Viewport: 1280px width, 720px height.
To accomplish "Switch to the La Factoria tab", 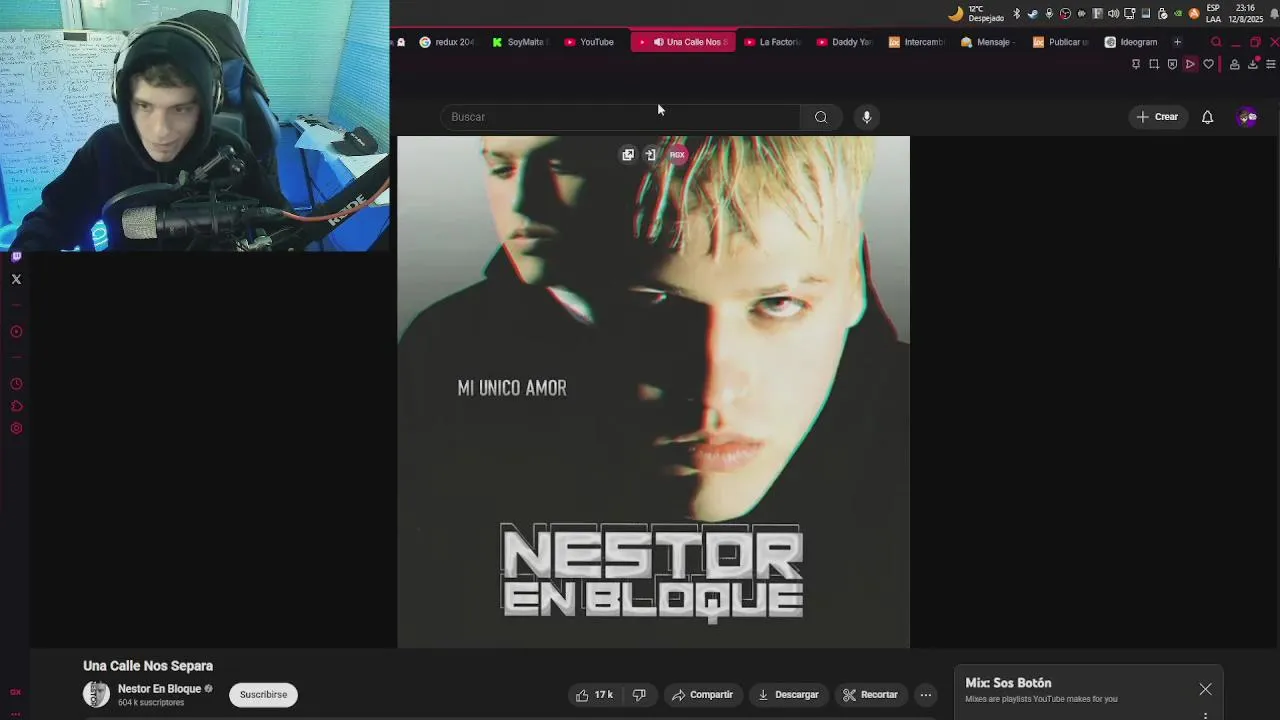I will pos(773,42).
